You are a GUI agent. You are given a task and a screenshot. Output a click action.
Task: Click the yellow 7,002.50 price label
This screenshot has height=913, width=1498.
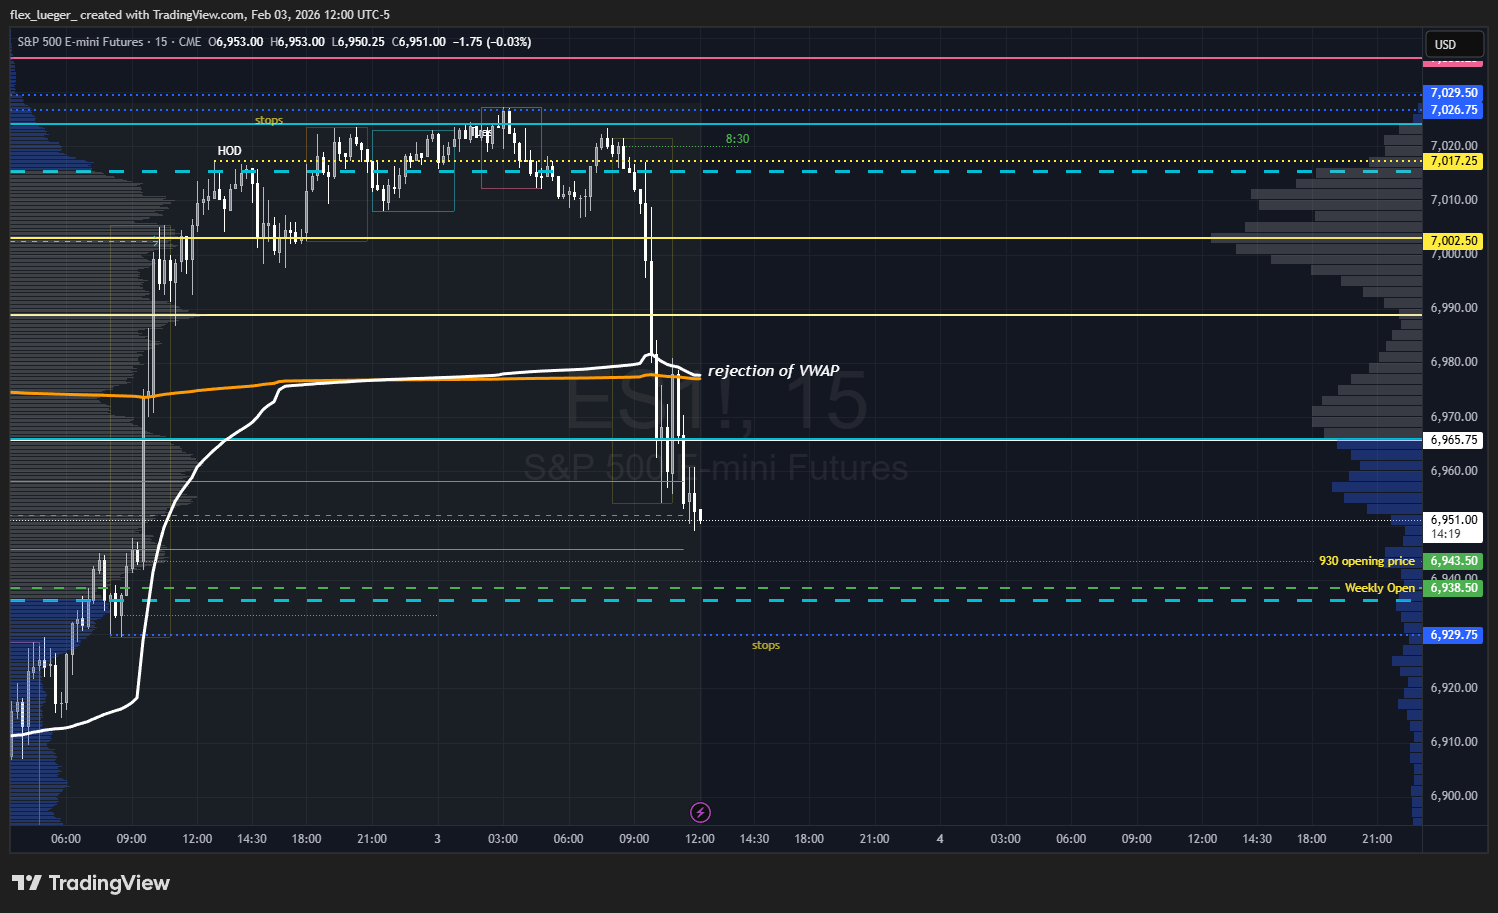pos(1453,241)
